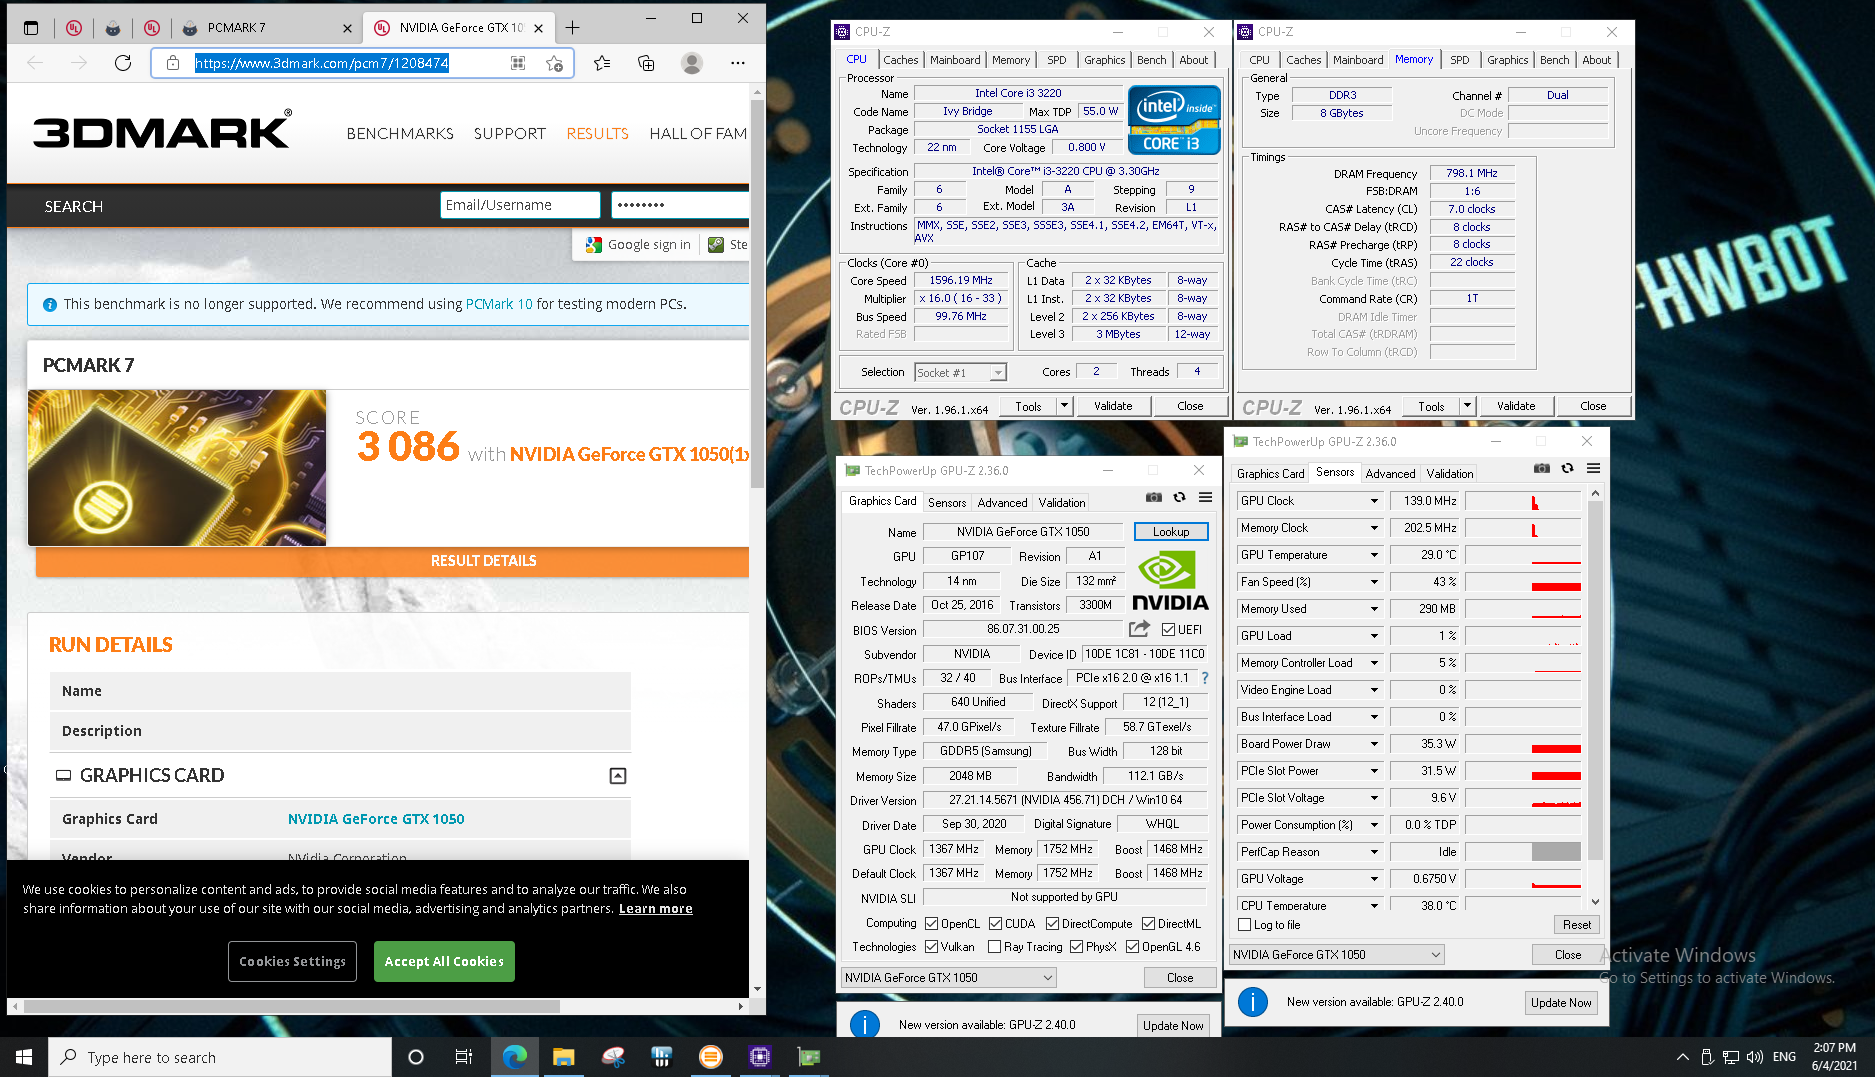Open GPU selector dropdown in GPU-Z Graphics Card window

949,978
